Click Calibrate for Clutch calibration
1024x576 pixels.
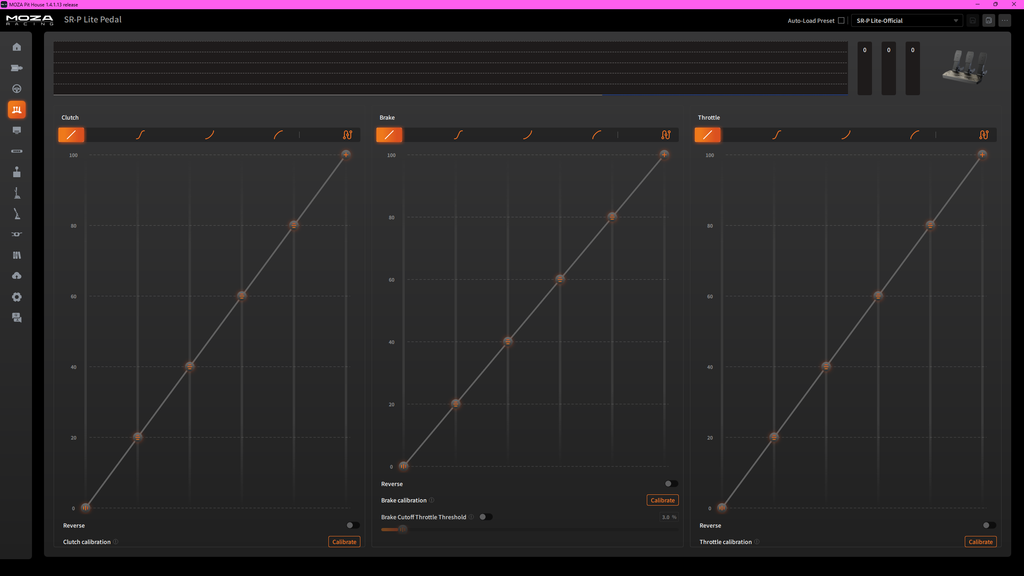[x=344, y=542]
